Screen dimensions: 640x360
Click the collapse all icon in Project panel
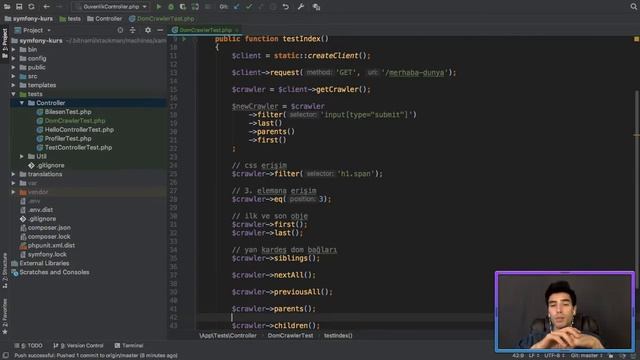[x=133, y=30]
